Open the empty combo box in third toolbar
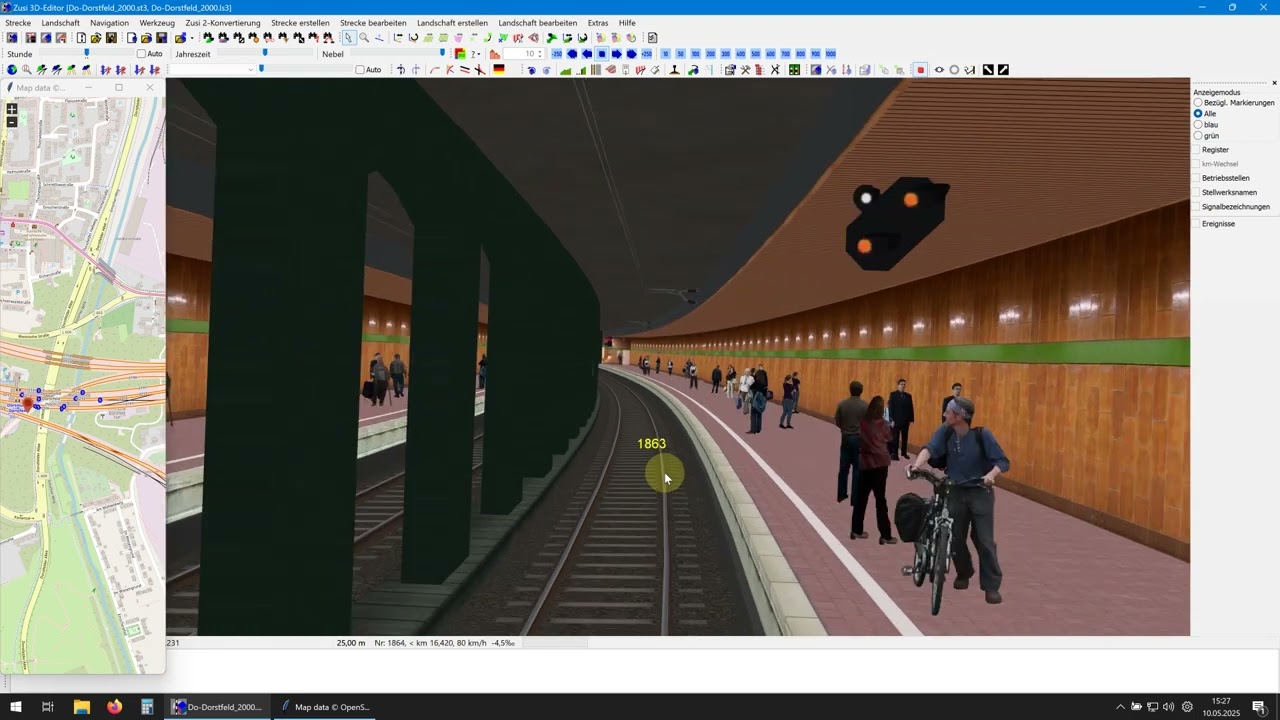 (x=212, y=70)
